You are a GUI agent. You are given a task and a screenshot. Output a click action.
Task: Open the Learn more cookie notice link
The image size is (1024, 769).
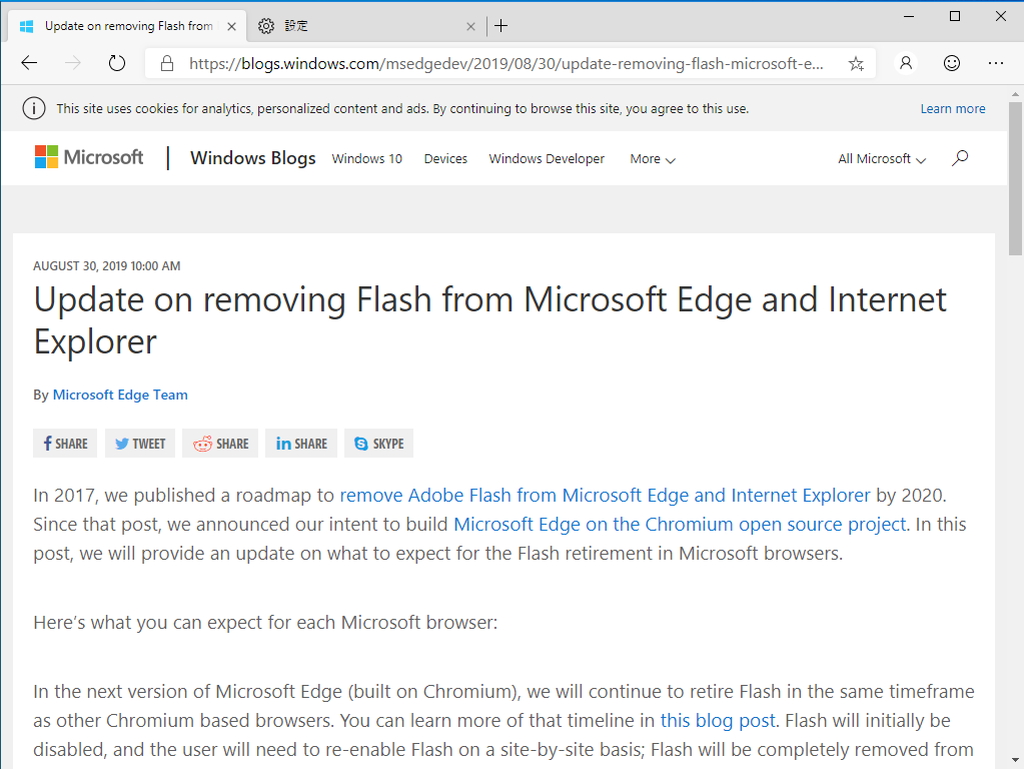(x=953, y=108)
